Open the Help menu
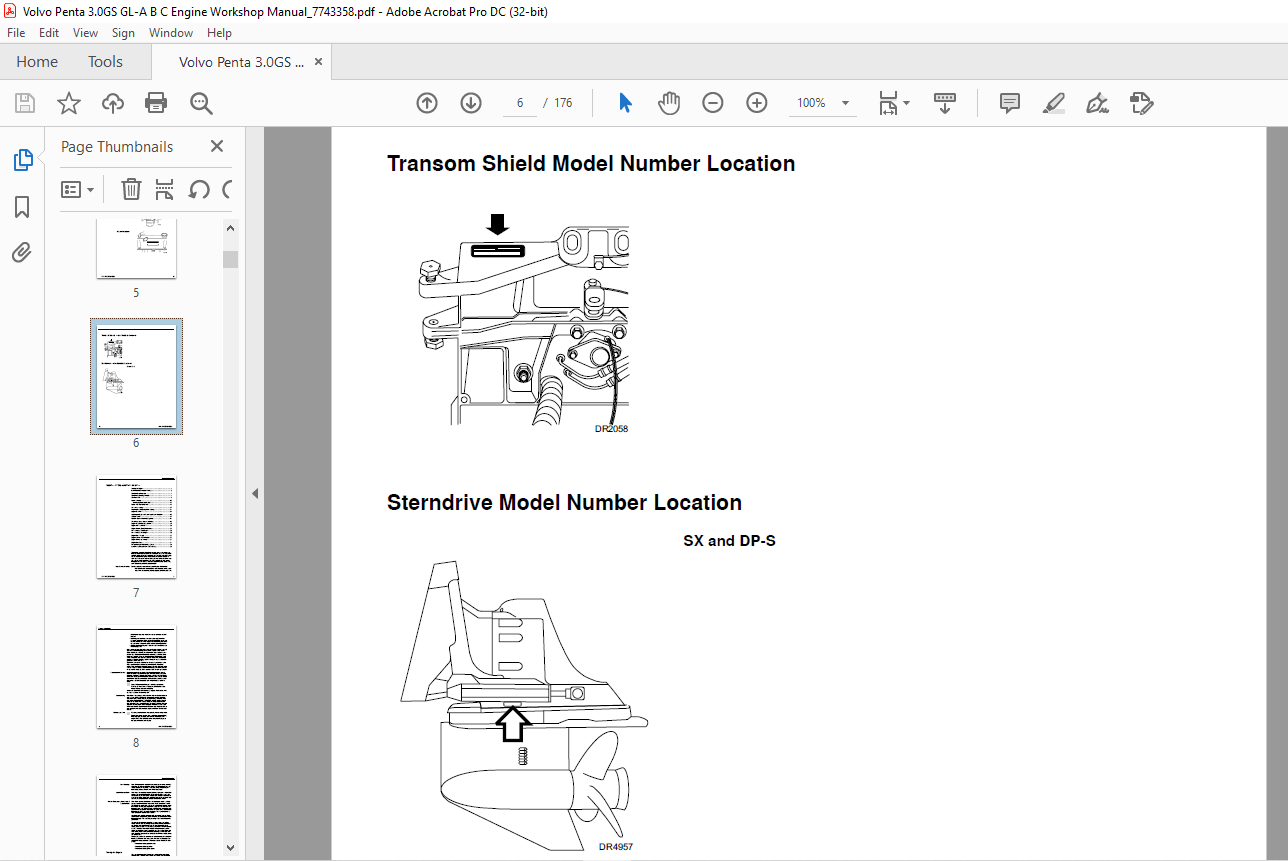Screen dimensions: 1288x861 [x=219, y=33]
